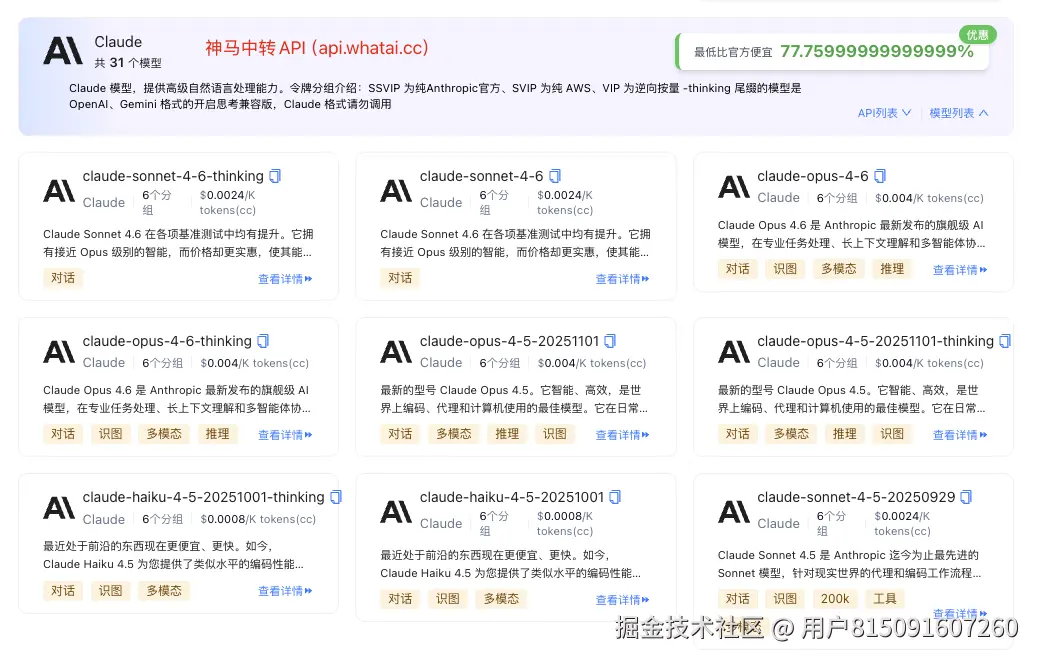The height and width of the screenshot is (661, 1038).
Task: Click the 200k tag on claude-sonnet-4-5-20250929
Action: [835, 599]
